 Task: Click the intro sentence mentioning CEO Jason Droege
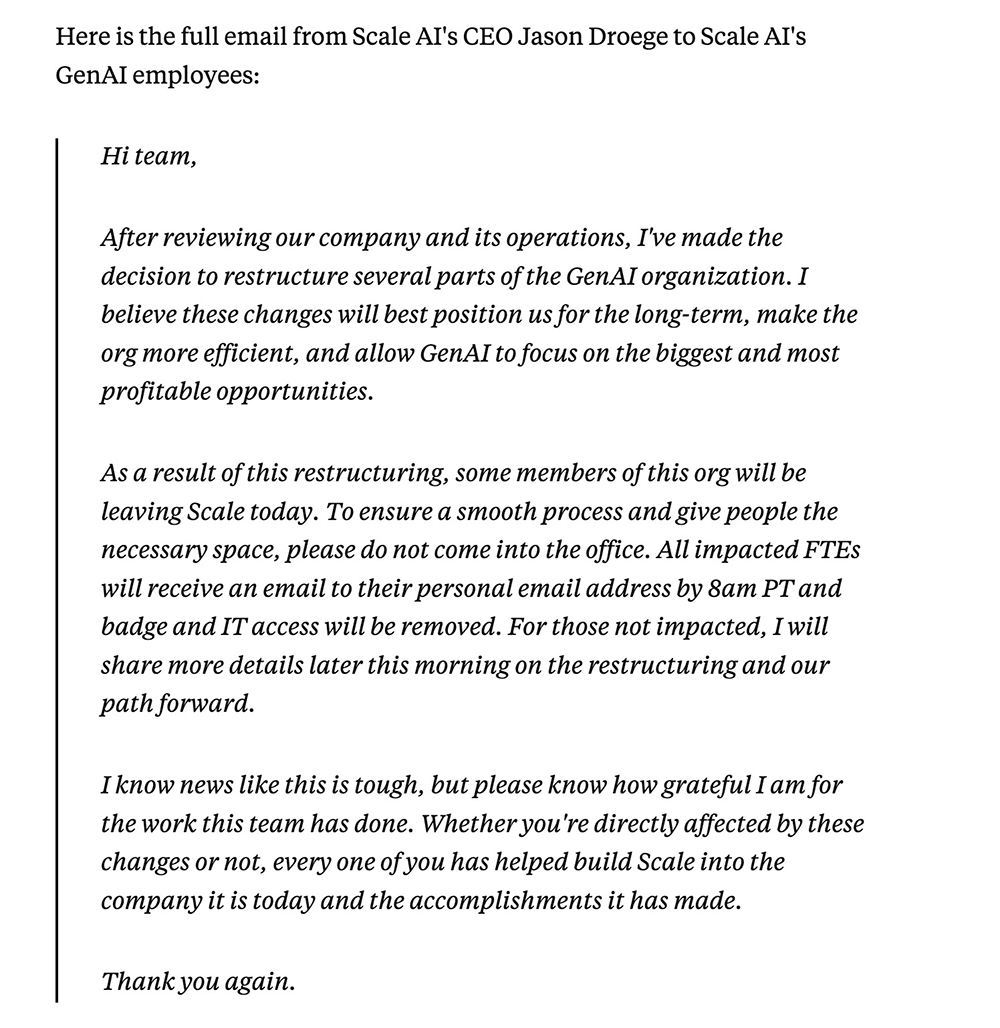click(x=430, y=37)
